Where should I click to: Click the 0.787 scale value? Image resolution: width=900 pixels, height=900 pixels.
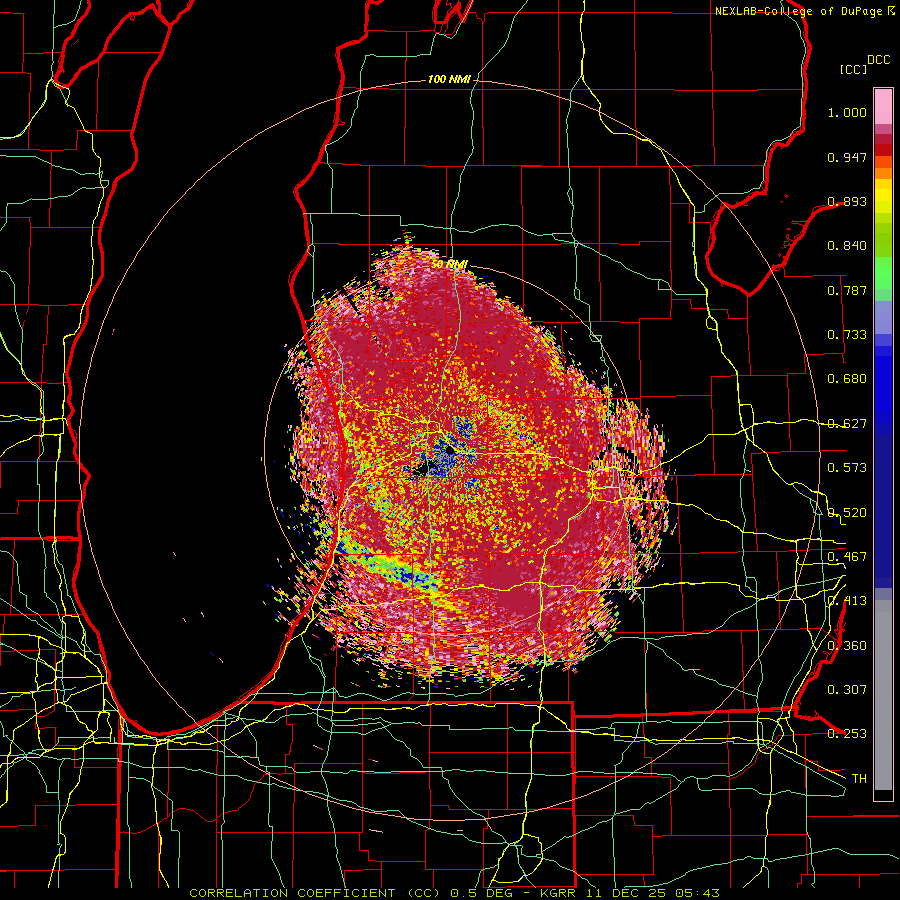(847, 290)
